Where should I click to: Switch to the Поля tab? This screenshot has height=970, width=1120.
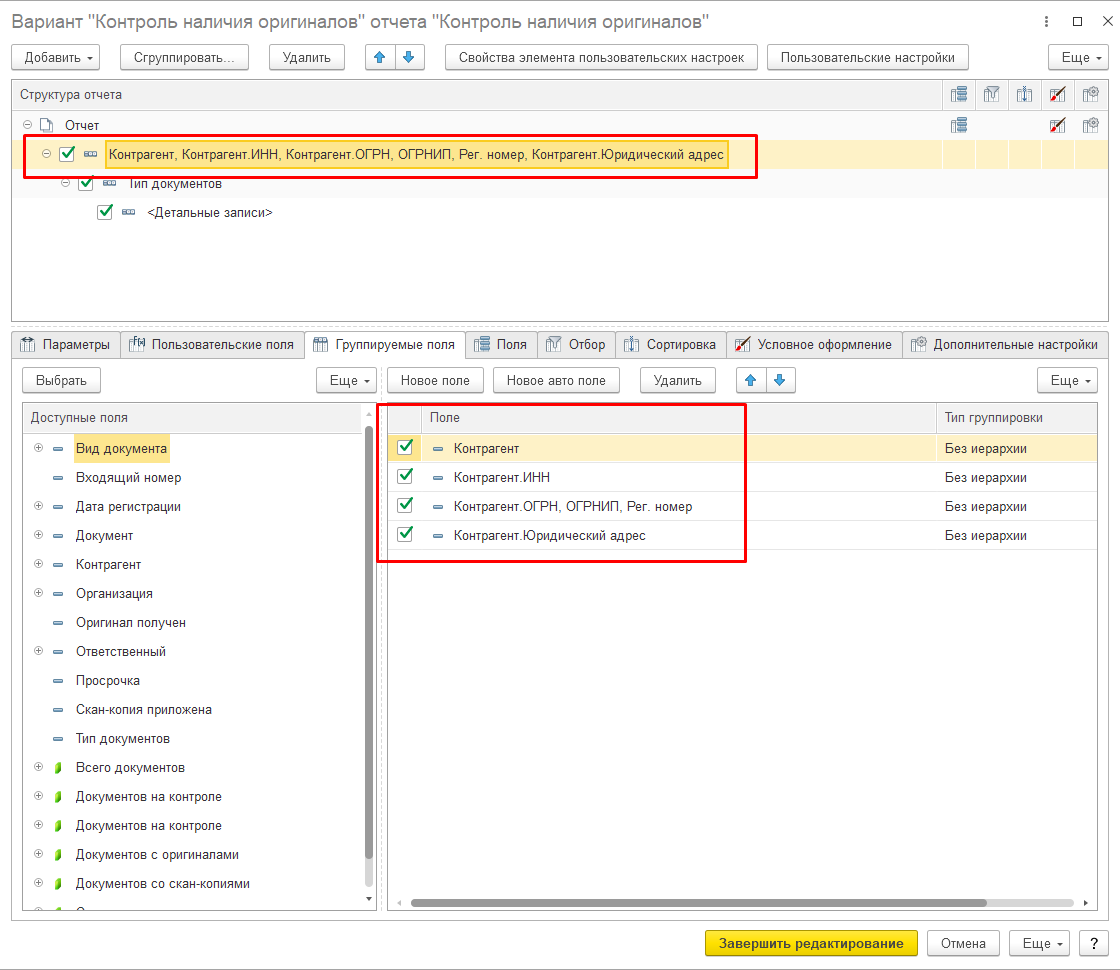[501, 344]
